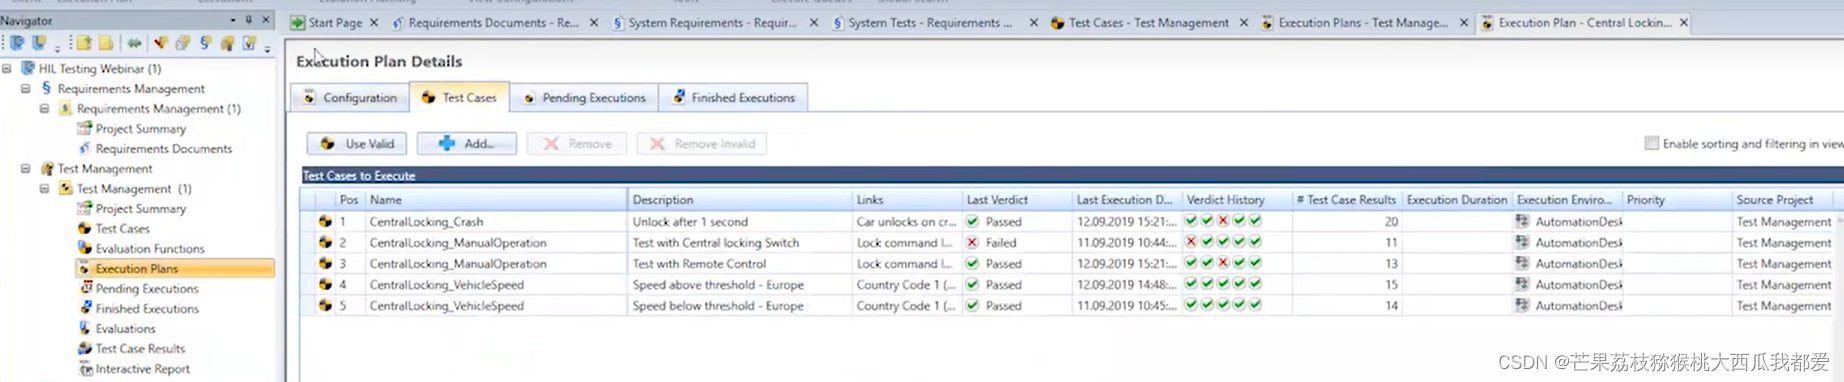Open Interactive Report in navigator

click(134, 369)
